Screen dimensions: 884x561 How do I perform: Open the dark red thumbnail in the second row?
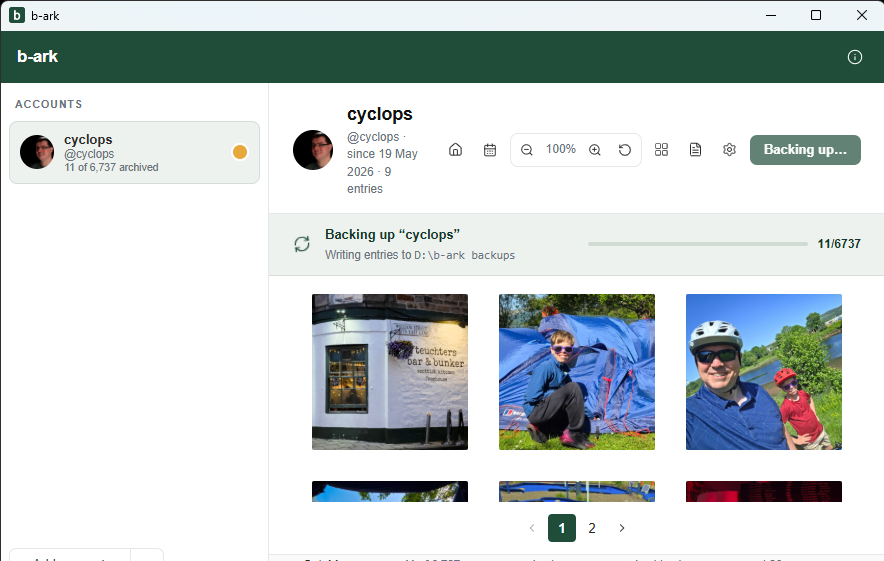pos(763,491)
